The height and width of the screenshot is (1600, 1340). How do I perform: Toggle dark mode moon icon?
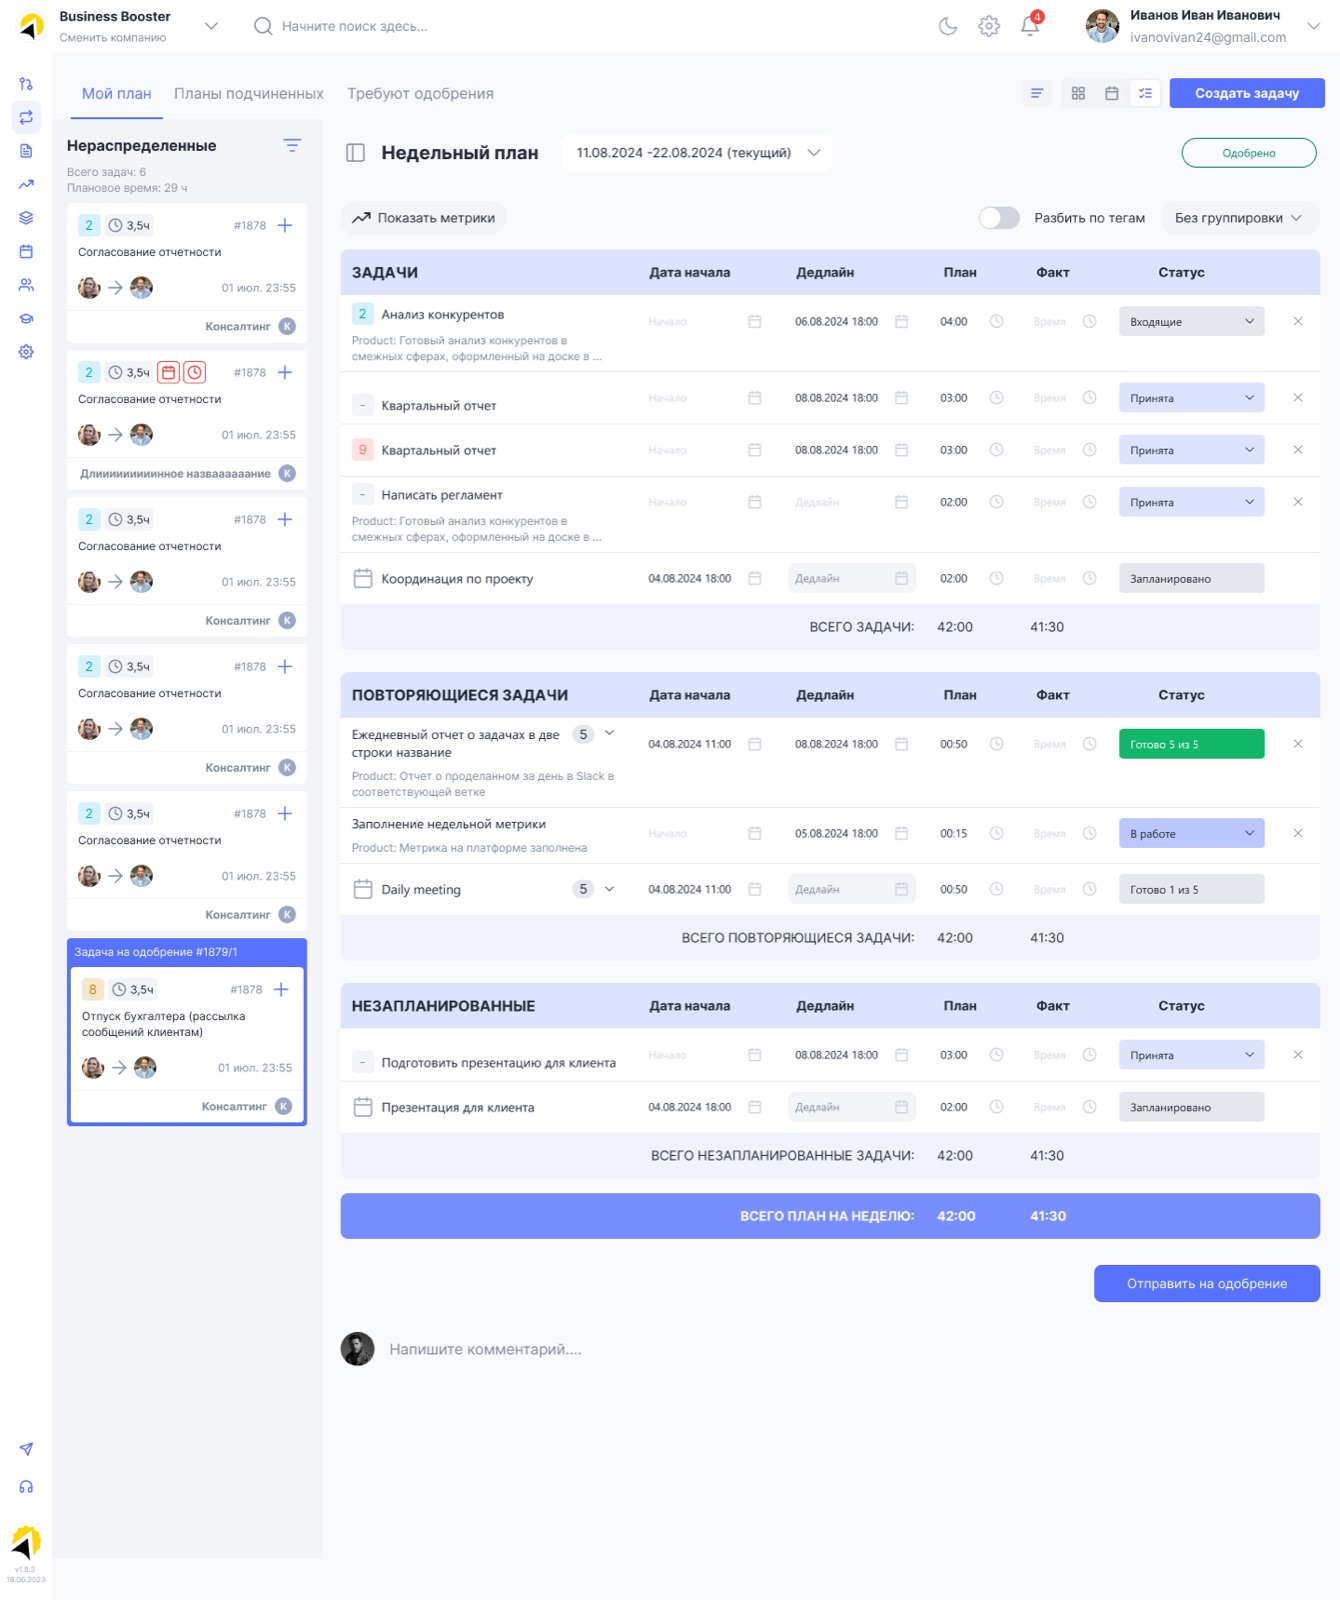pos(948,26)
